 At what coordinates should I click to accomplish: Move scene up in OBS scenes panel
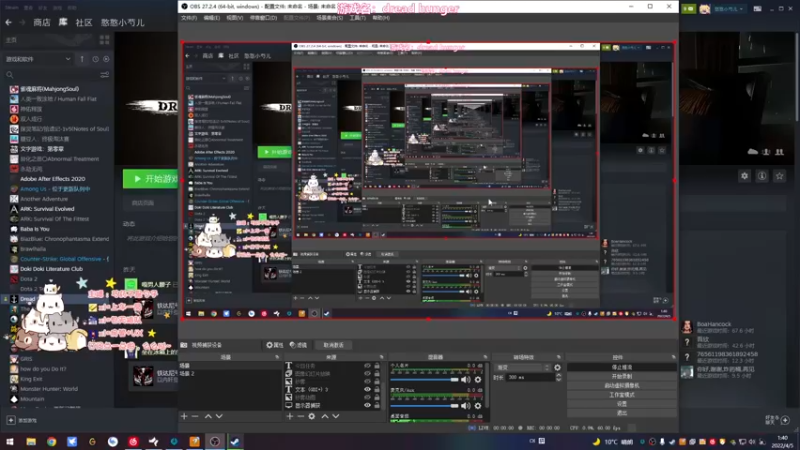(208, 416)
